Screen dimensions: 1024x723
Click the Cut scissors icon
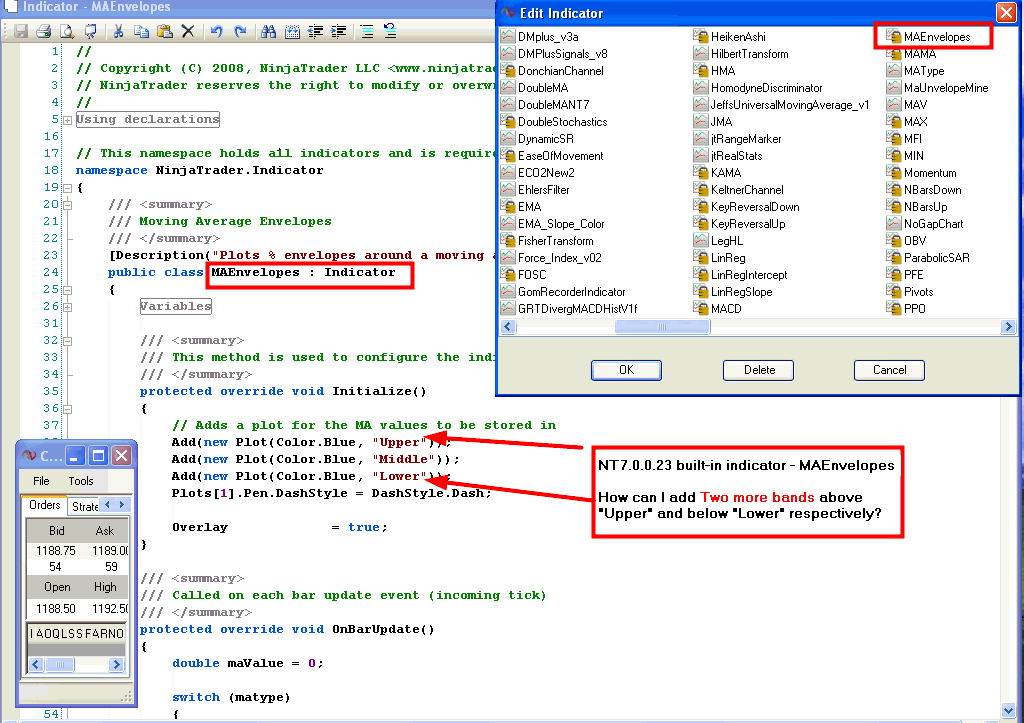pyautogui.click(x=118, y=31)
